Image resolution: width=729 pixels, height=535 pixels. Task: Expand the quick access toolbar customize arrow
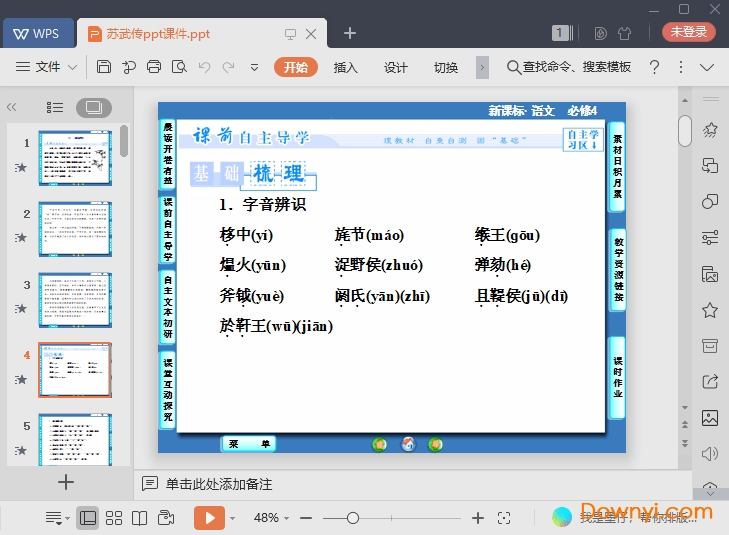(254, 67)
